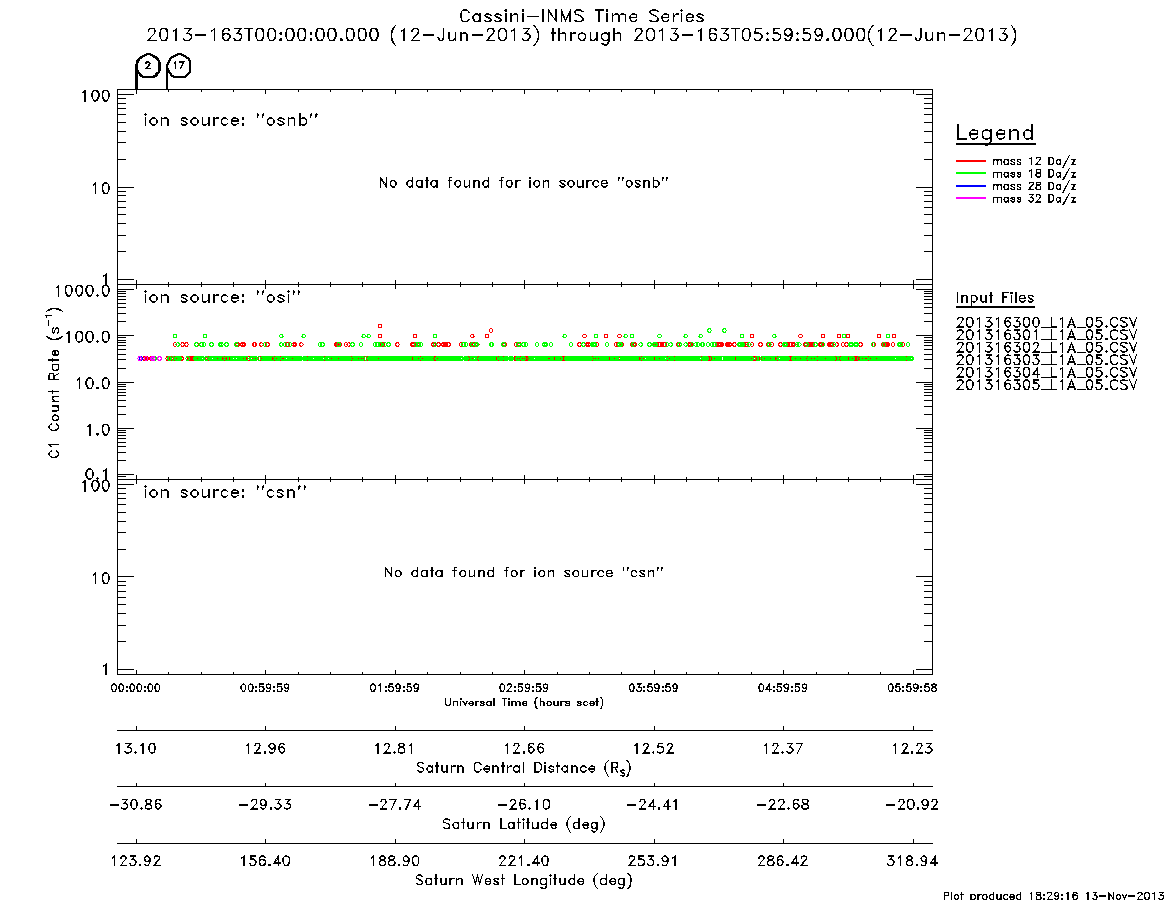Click the 01:59:59 time tick label
Image resolution: width=1165 pixels, height=900 pixels.
click(x=395, y=688)
